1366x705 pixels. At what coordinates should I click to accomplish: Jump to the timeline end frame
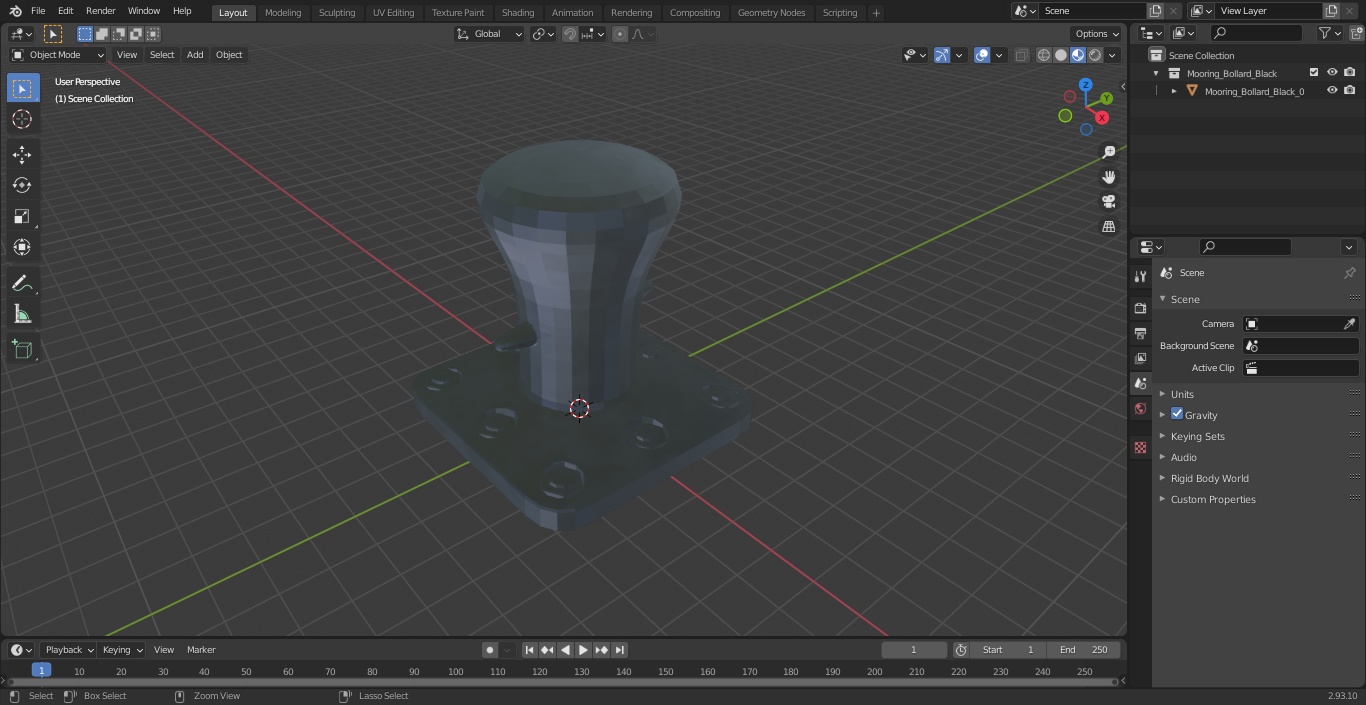pos(620,650)
